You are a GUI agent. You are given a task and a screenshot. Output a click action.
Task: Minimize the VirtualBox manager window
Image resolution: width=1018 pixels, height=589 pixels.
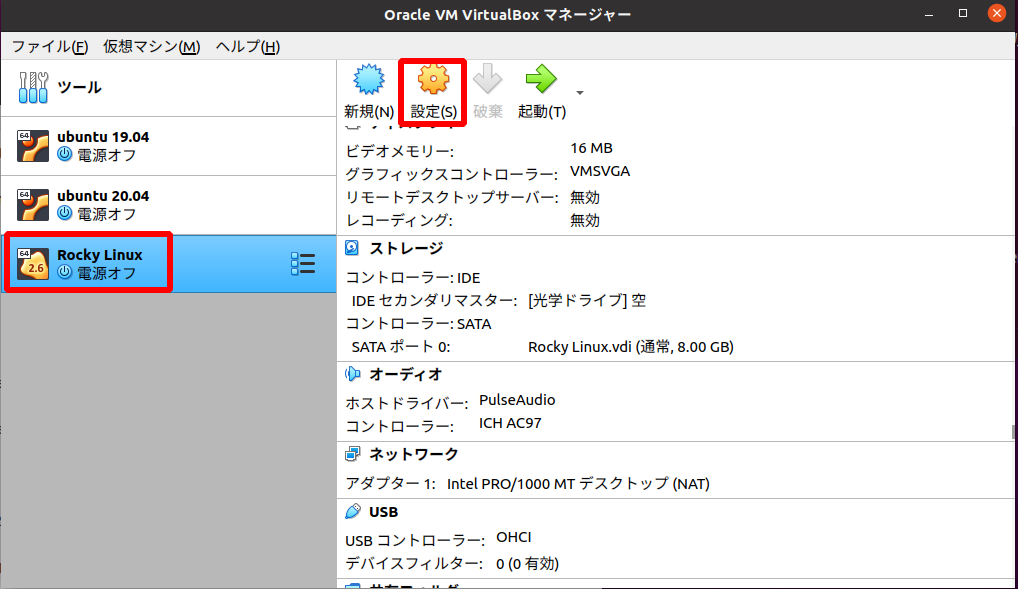(929, 14)
